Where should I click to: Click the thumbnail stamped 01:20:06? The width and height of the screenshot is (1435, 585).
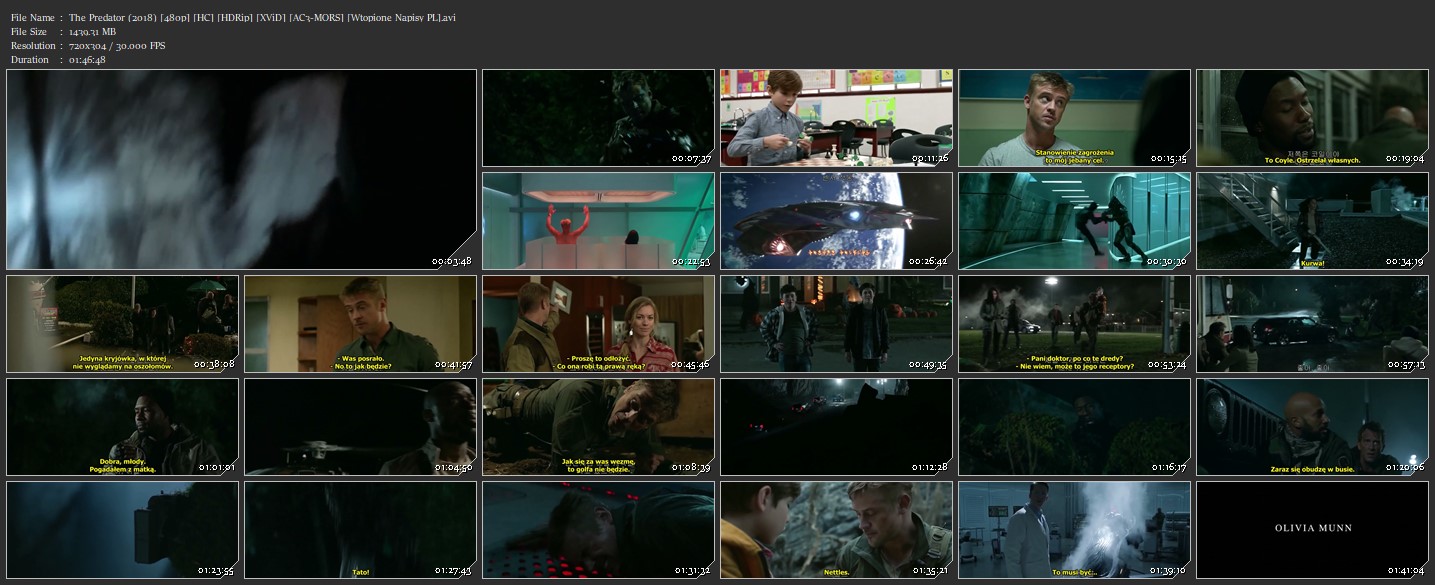(x=1312, y=427)
